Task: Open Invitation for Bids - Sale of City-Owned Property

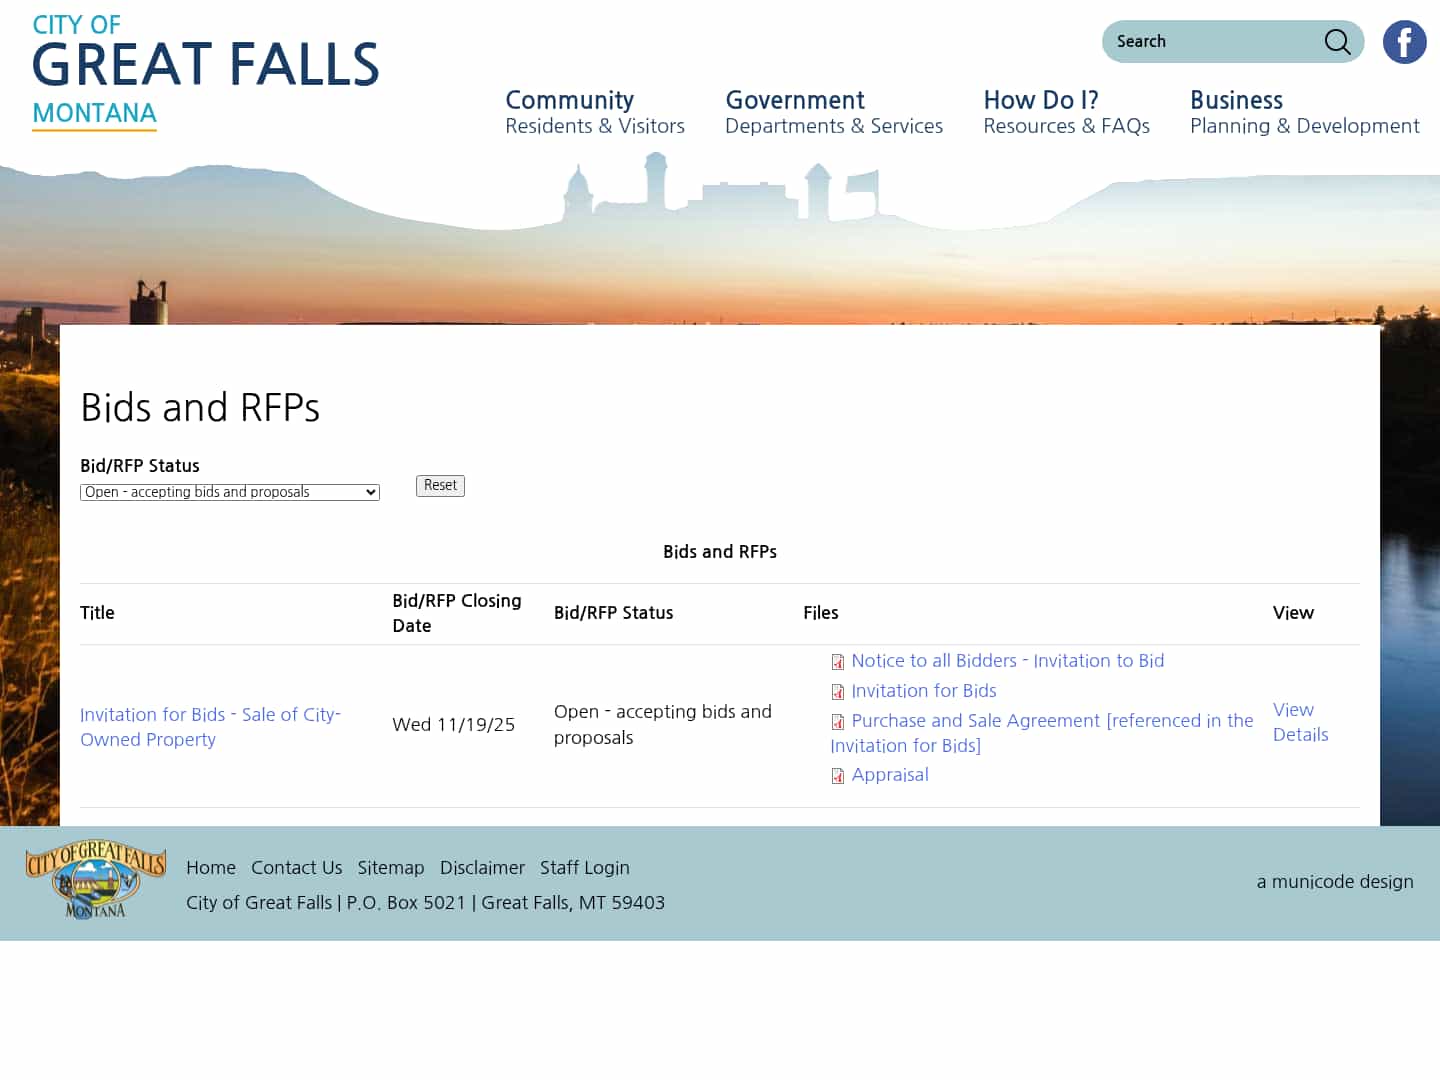Action: (210, 726)
